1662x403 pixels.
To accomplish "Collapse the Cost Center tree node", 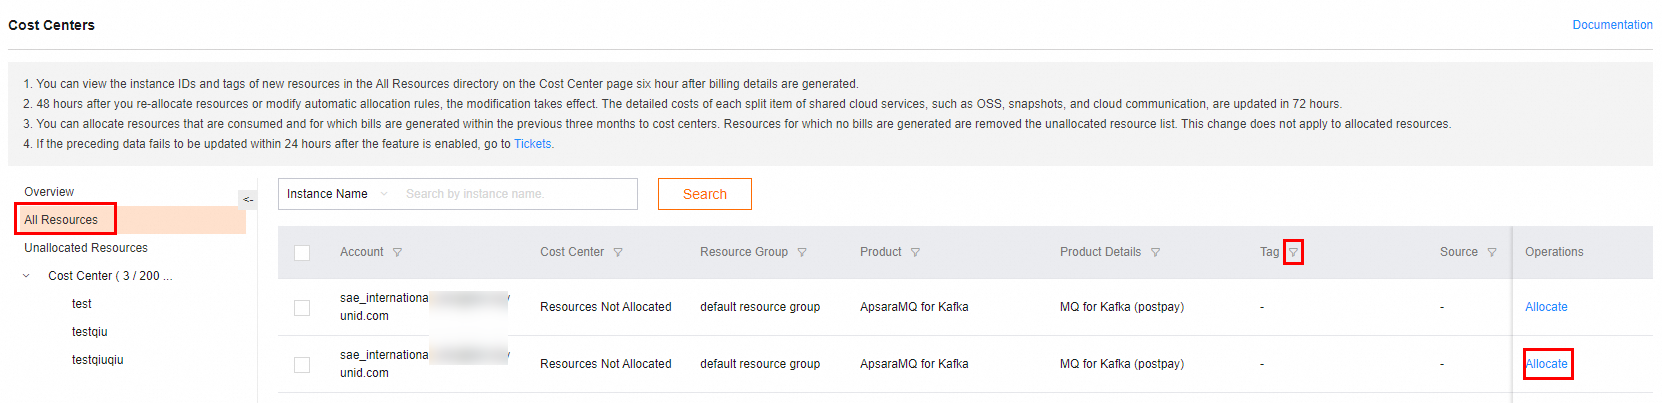I will 27,276.
